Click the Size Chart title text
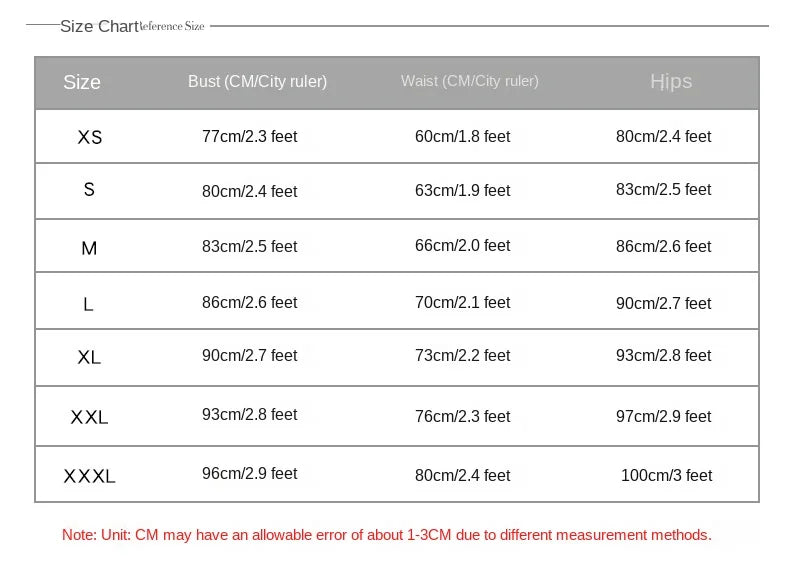Viewport: 790px width, 580px height. tap(99, 26)
